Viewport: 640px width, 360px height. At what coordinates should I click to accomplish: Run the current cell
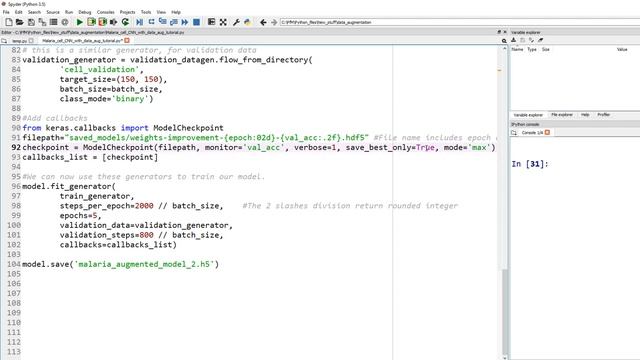(91, 22)
